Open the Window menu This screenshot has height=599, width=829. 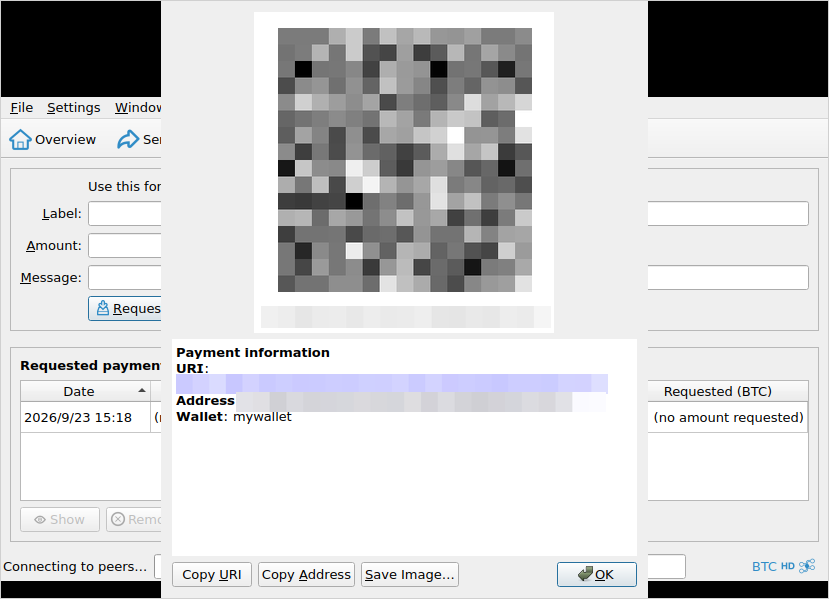[138, 108]
